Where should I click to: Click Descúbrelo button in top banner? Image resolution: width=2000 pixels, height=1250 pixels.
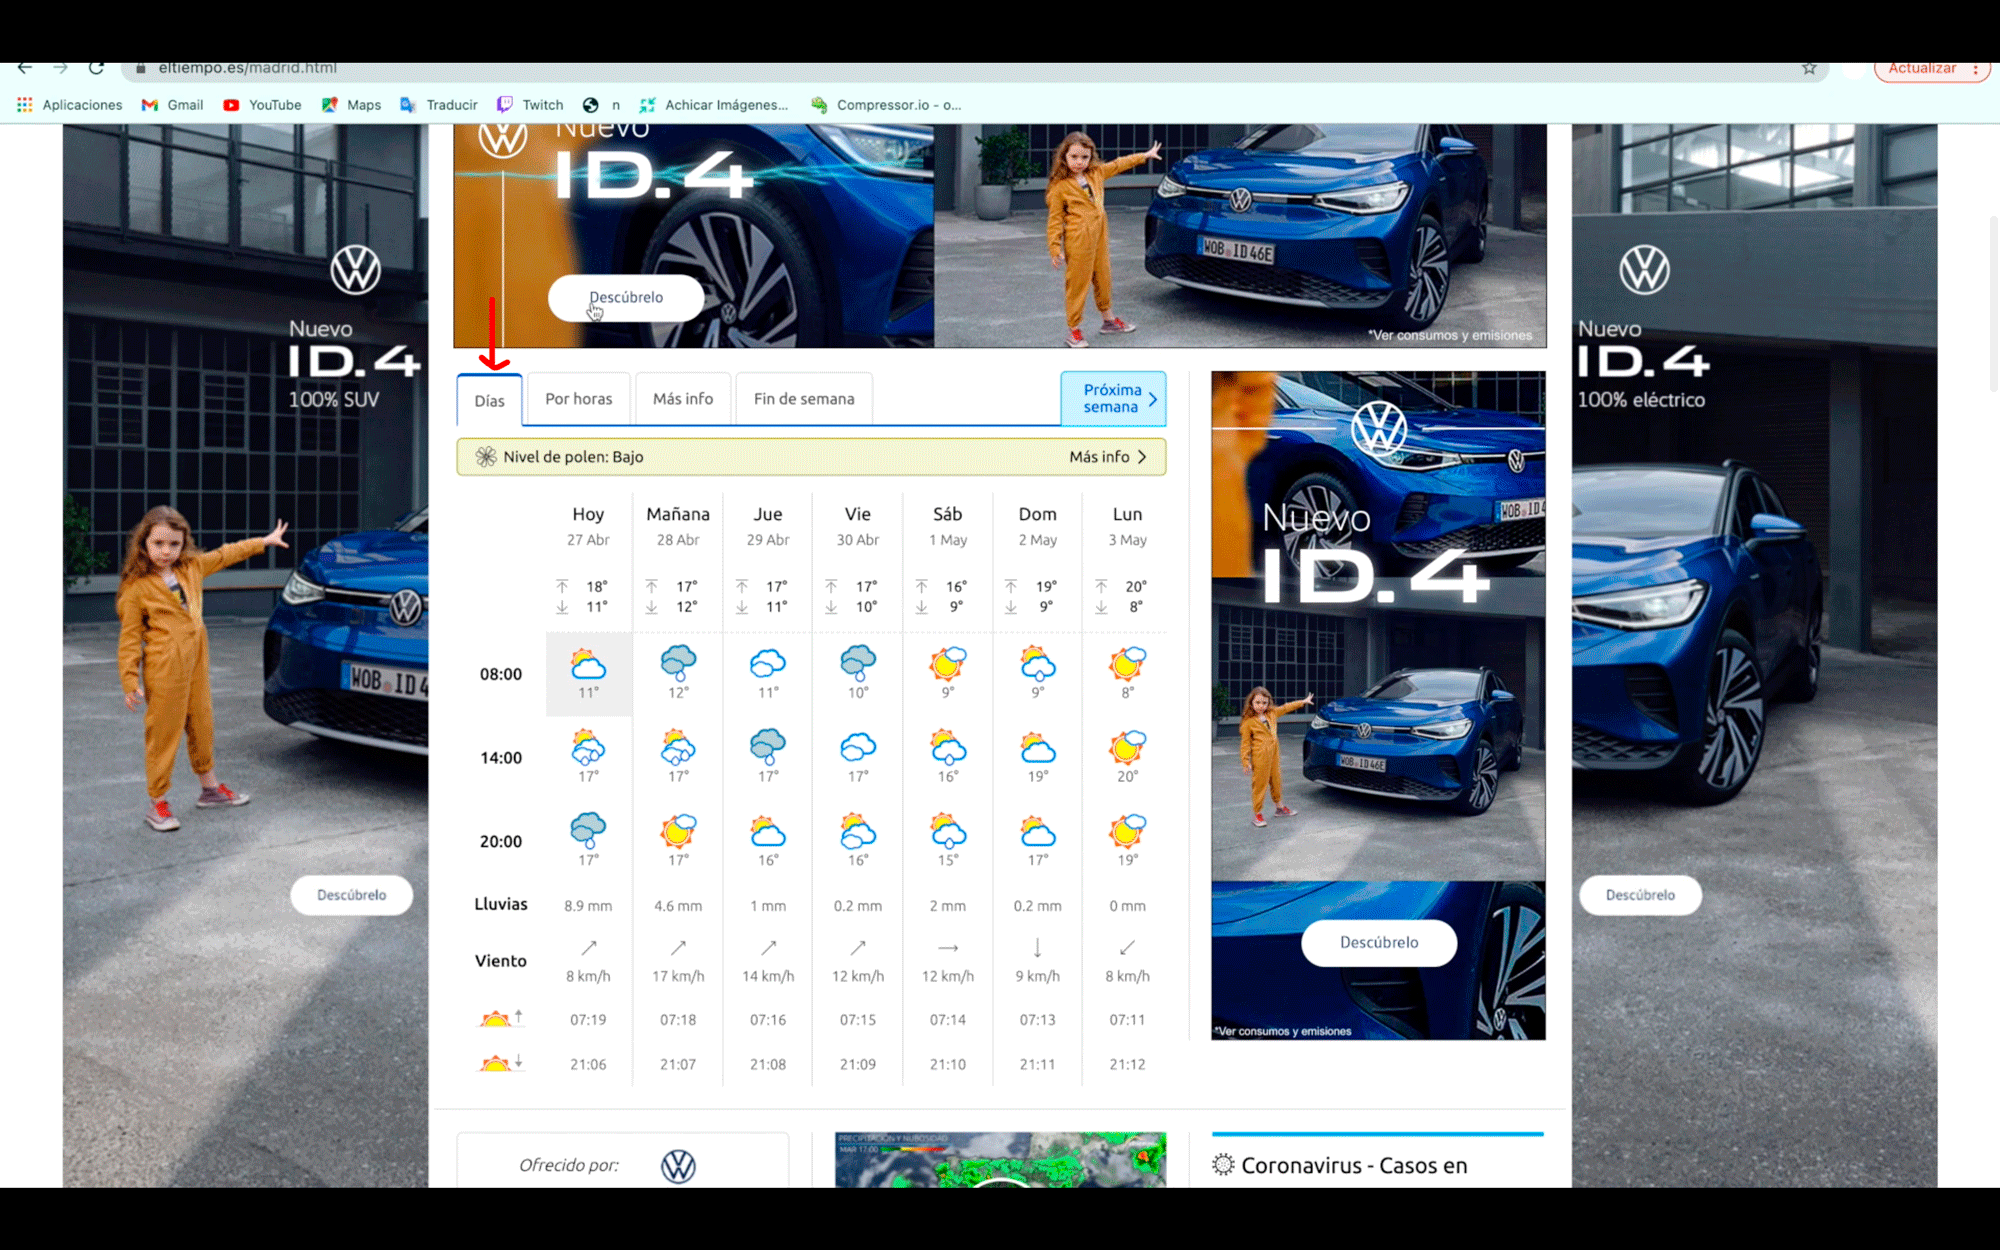(626, 298)
